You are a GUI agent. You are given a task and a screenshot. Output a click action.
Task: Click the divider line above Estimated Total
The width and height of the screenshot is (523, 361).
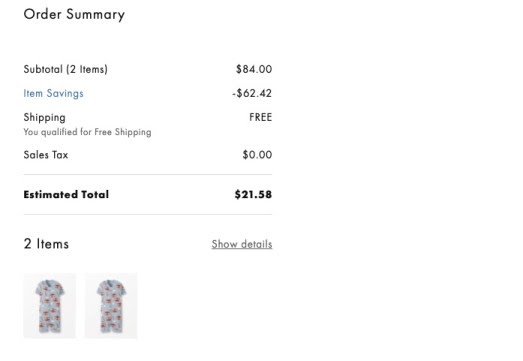(148, 174)
